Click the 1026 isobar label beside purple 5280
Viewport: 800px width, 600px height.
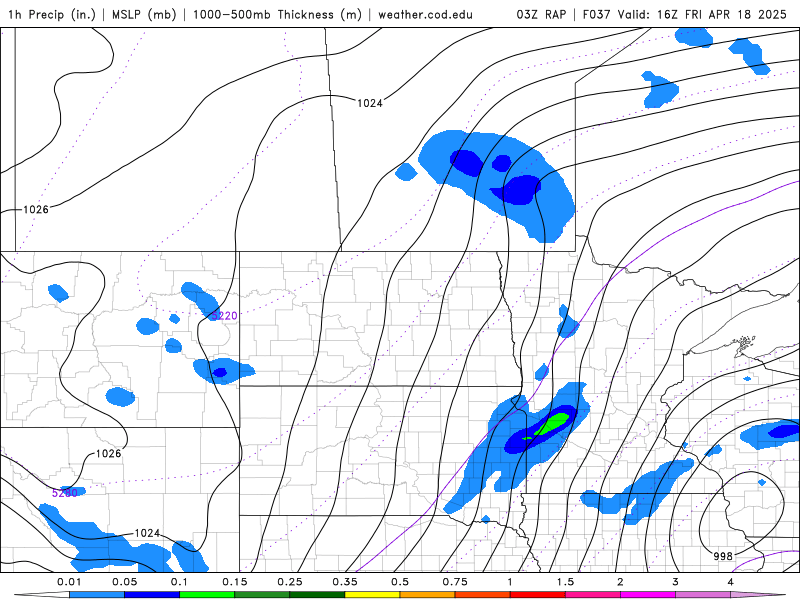(x=108, y=454)
